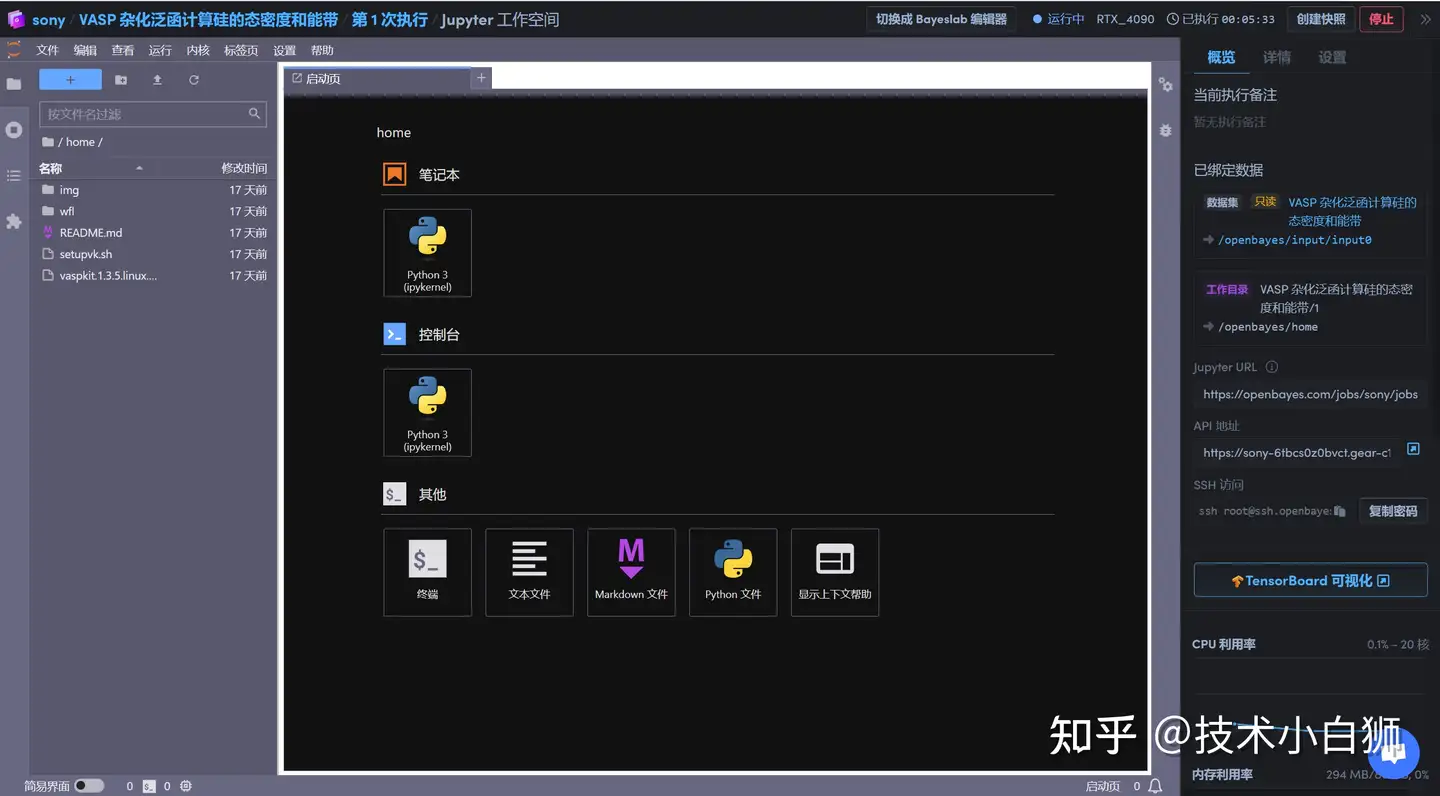
Task: Click the notification bell in status bar
Action: coord(1155,786)
